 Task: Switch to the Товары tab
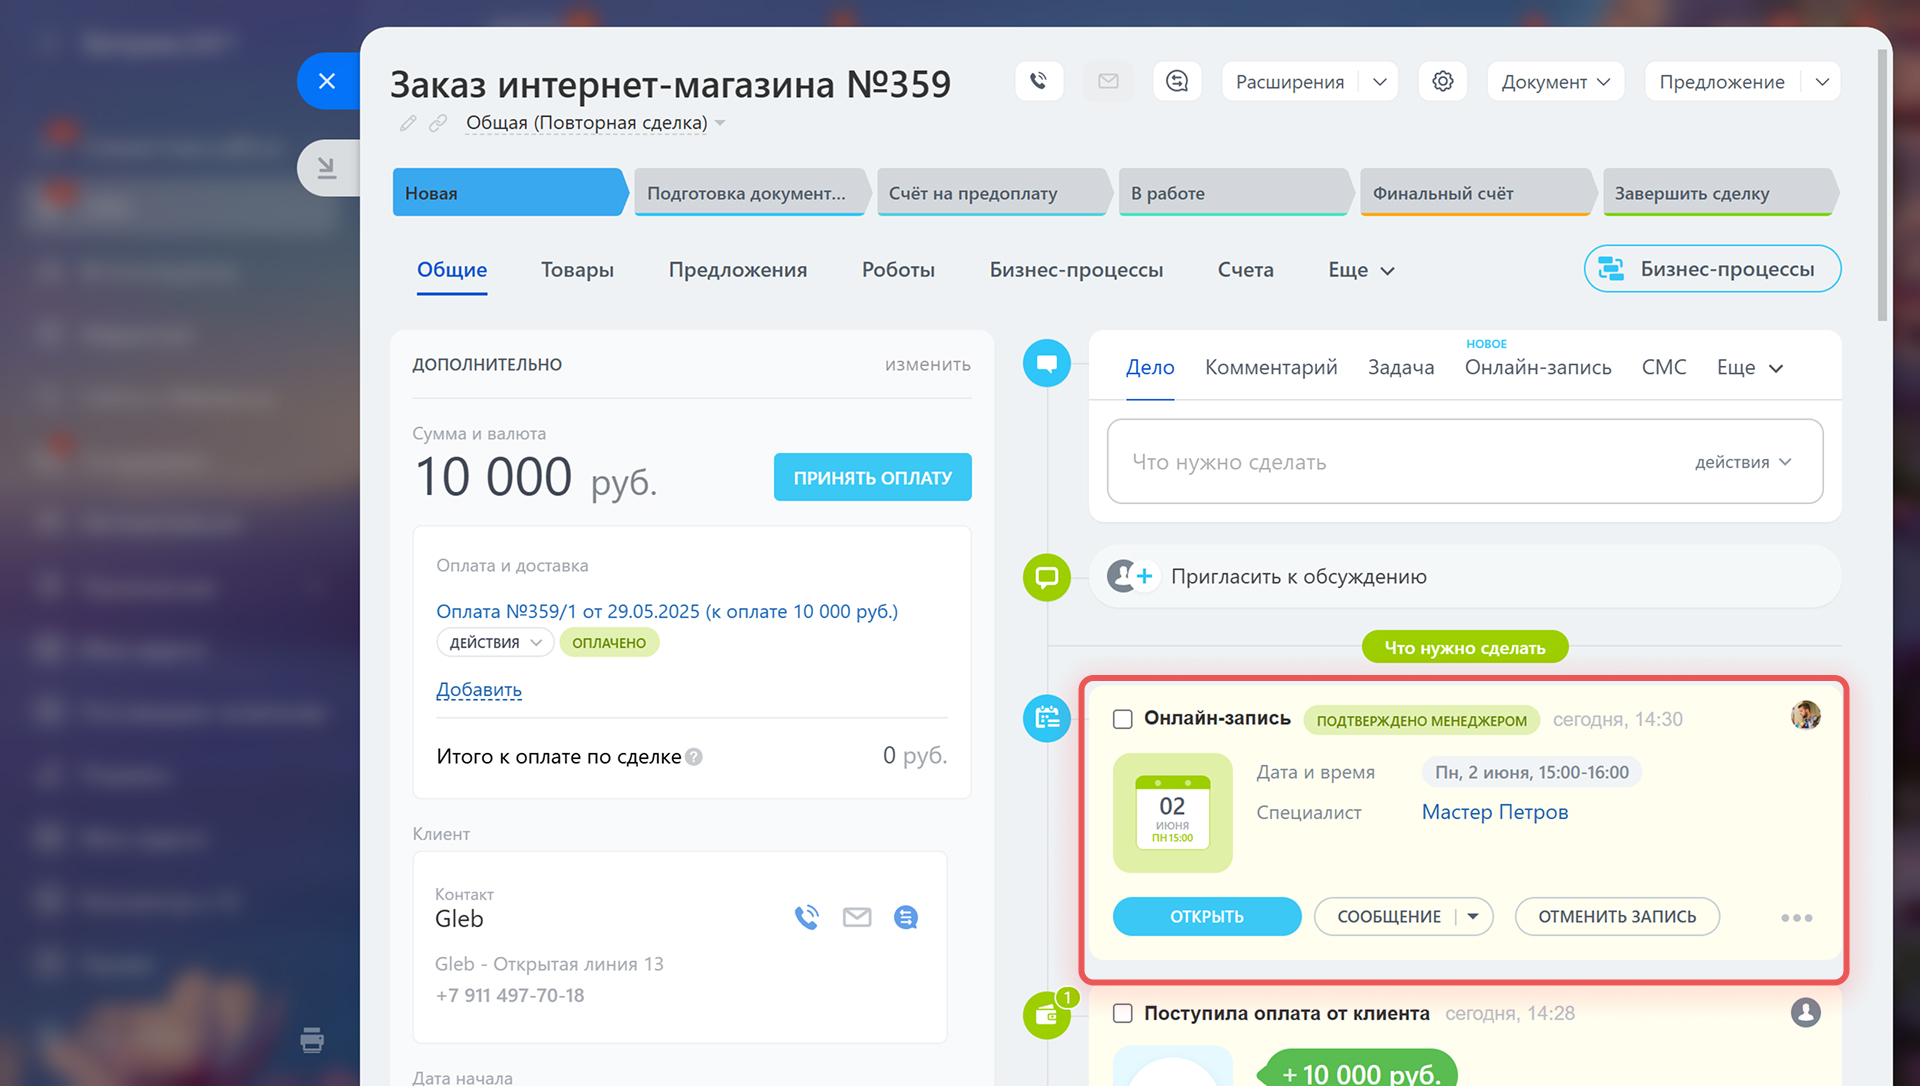tap(577, 270)
